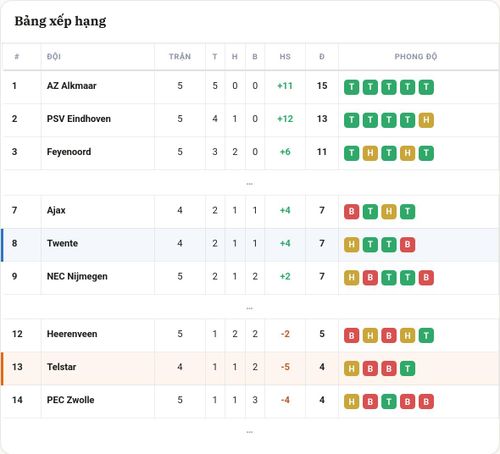
Task: Click Twente's red B form badge
Action: [407, 245]
